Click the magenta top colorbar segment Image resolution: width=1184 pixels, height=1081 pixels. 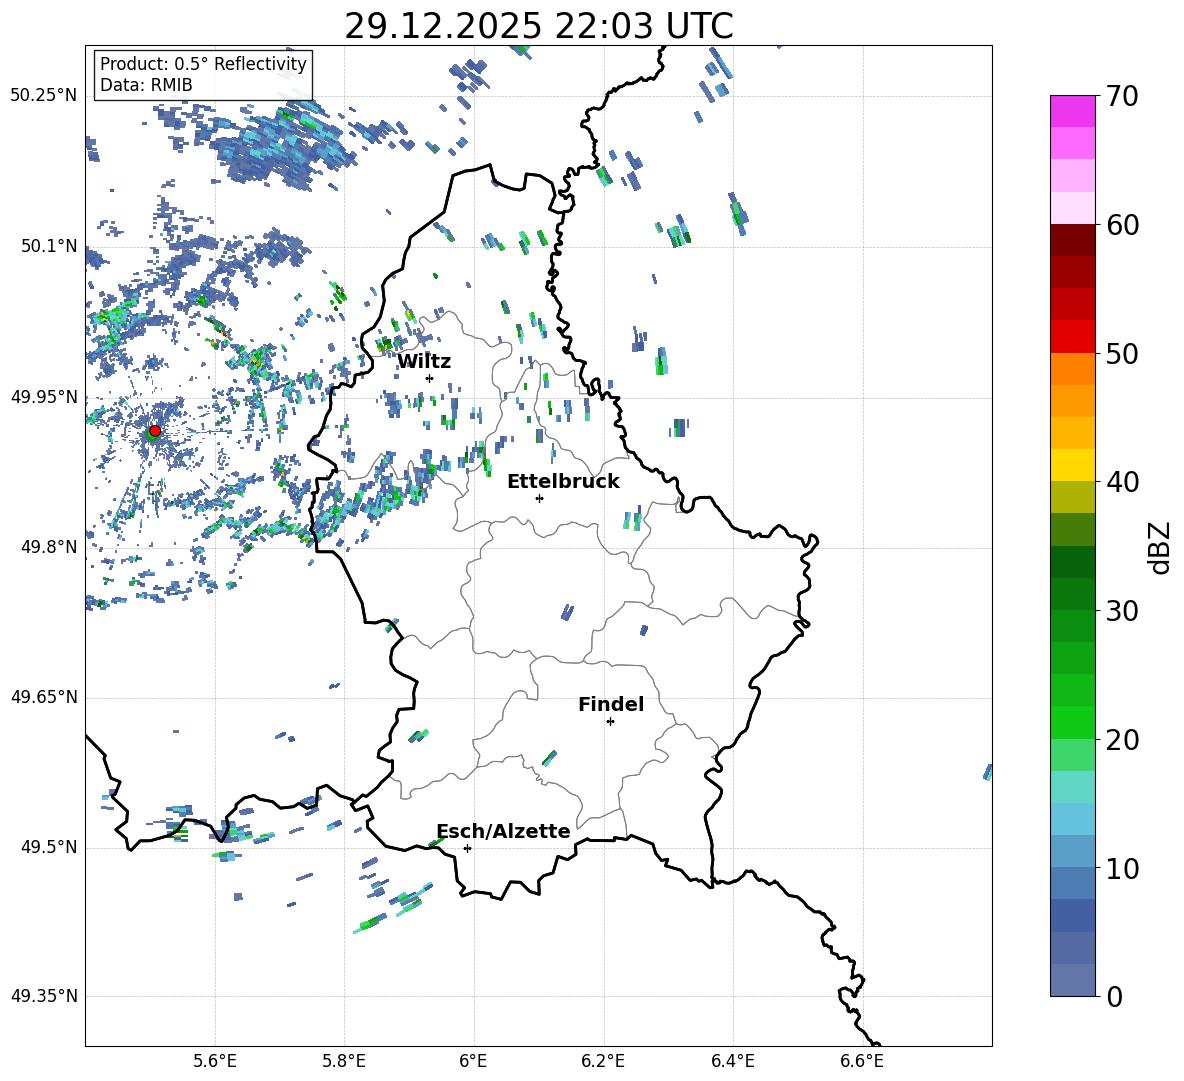[1072, 112]
